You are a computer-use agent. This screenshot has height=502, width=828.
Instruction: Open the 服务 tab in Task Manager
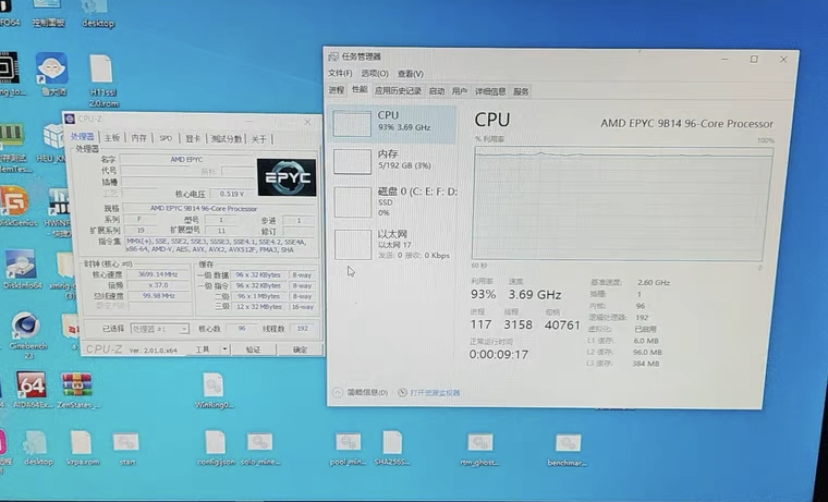[x=521, y=91]
